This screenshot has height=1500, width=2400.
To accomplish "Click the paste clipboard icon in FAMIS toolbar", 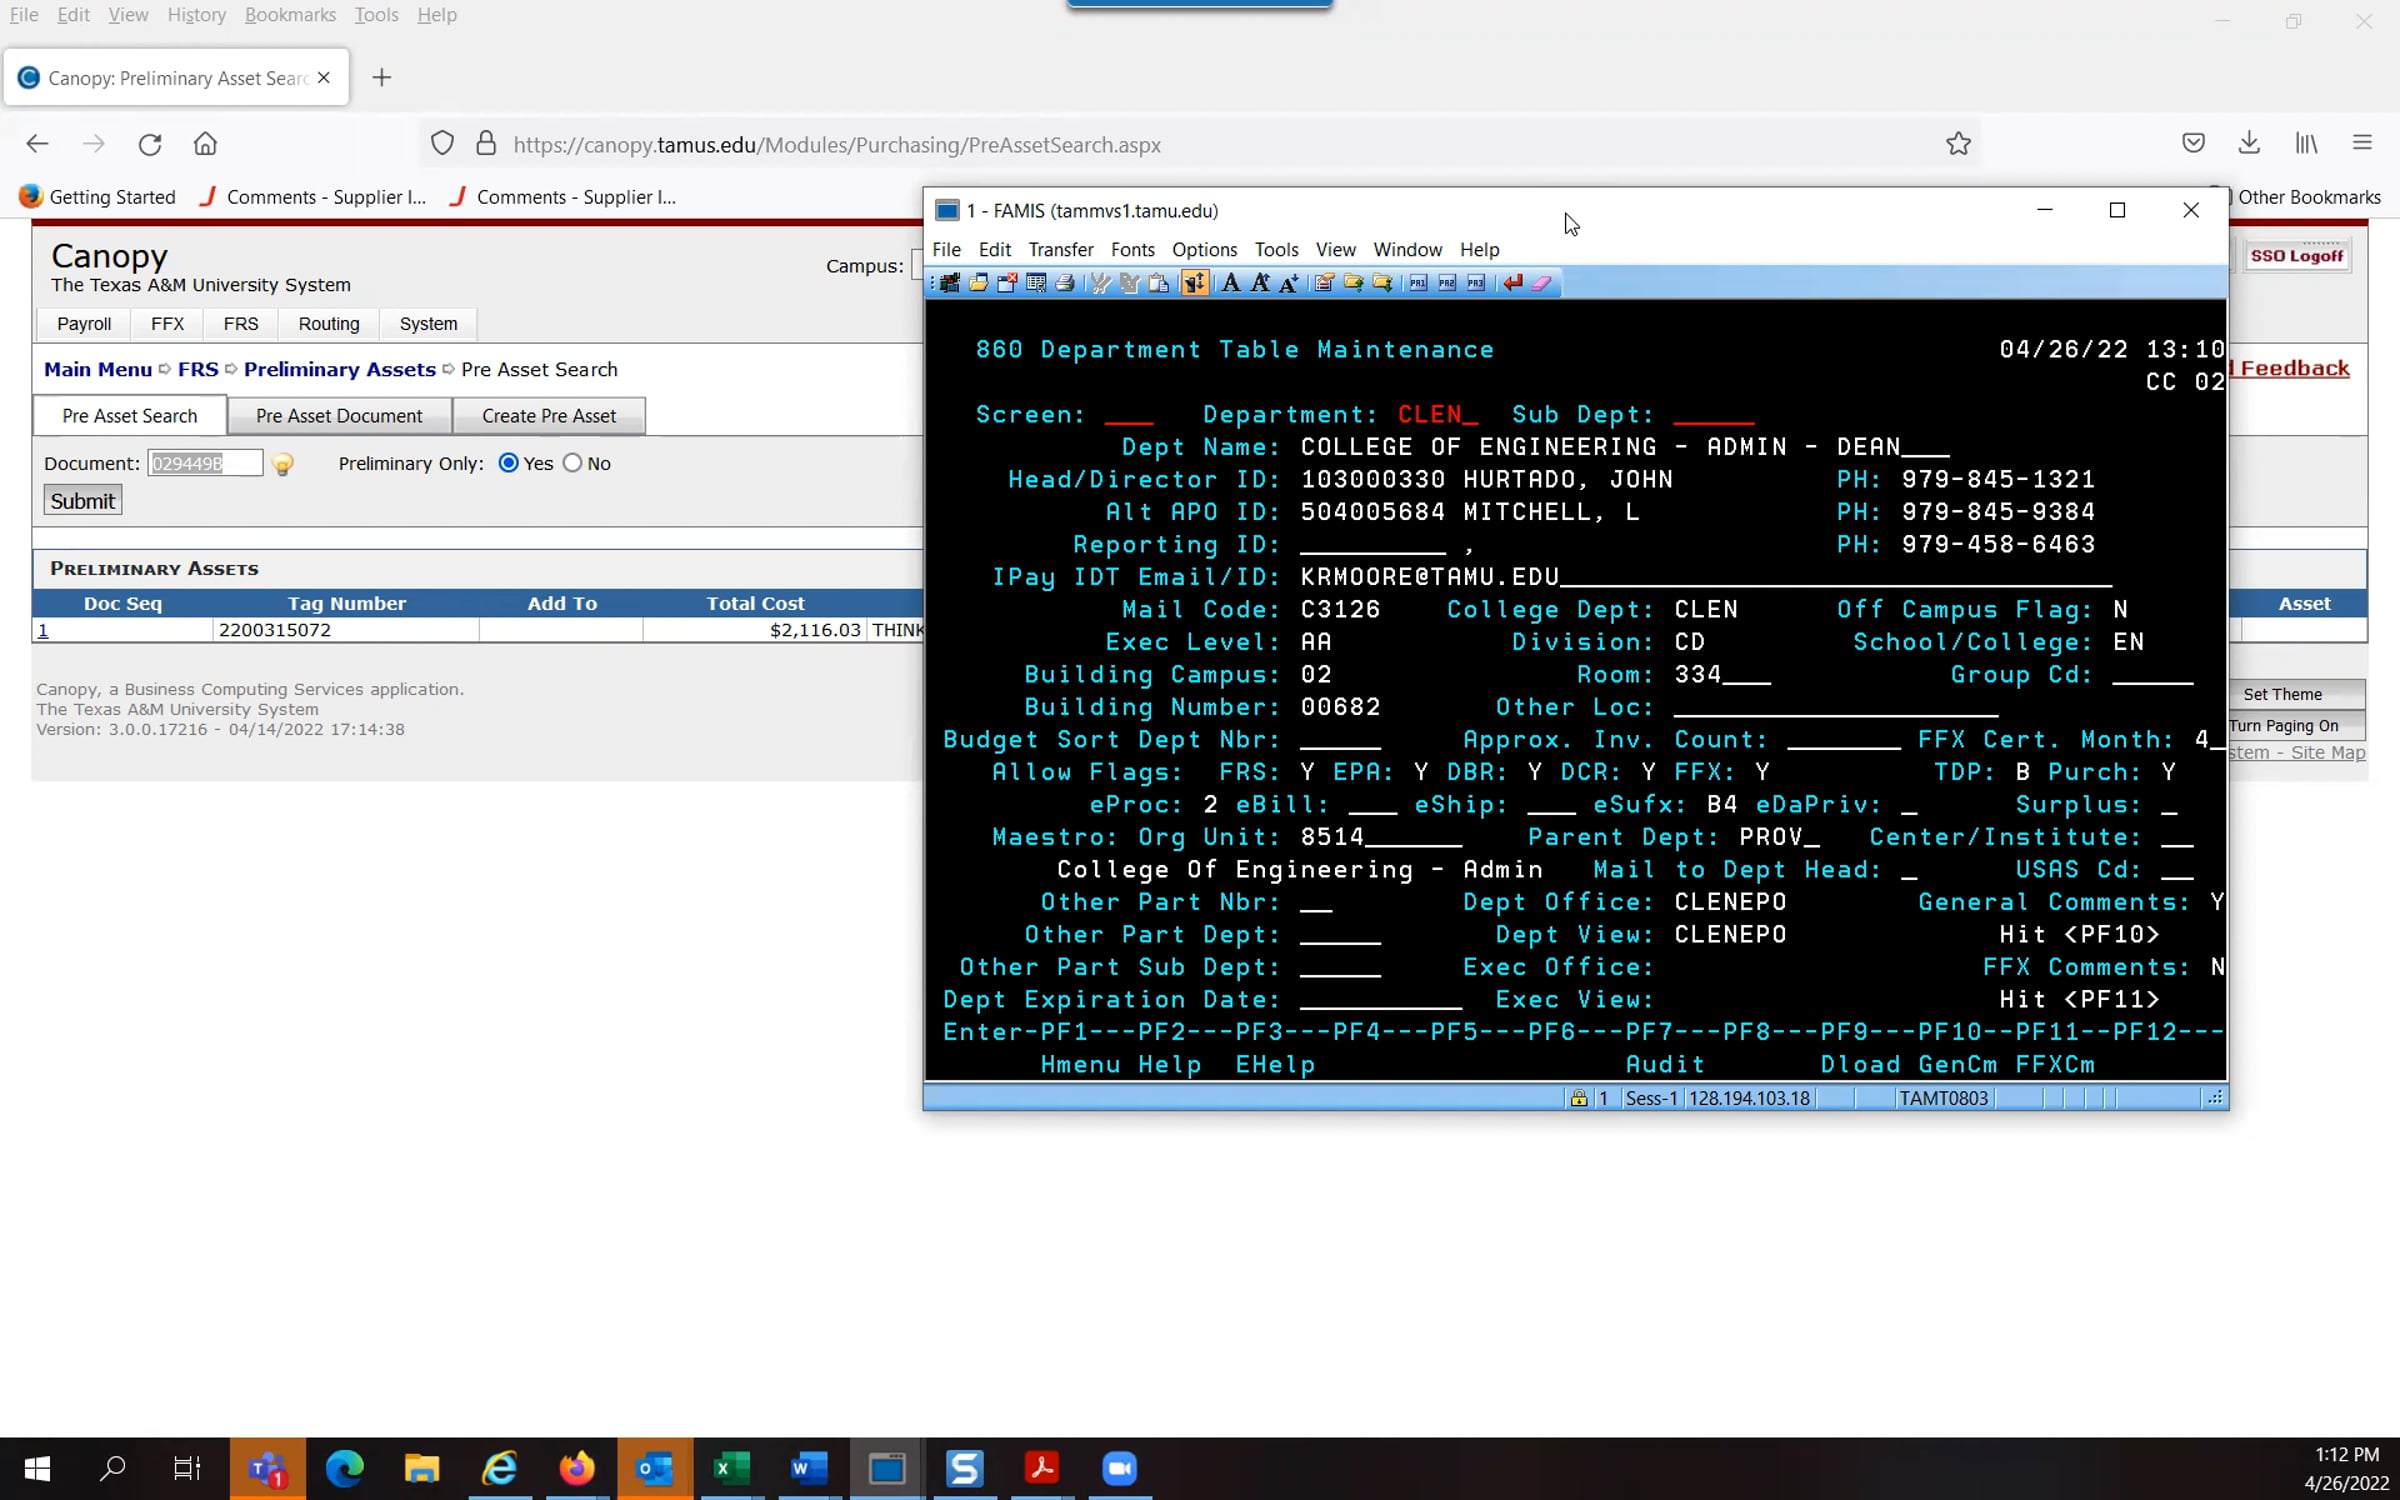I will point(1158,283).
